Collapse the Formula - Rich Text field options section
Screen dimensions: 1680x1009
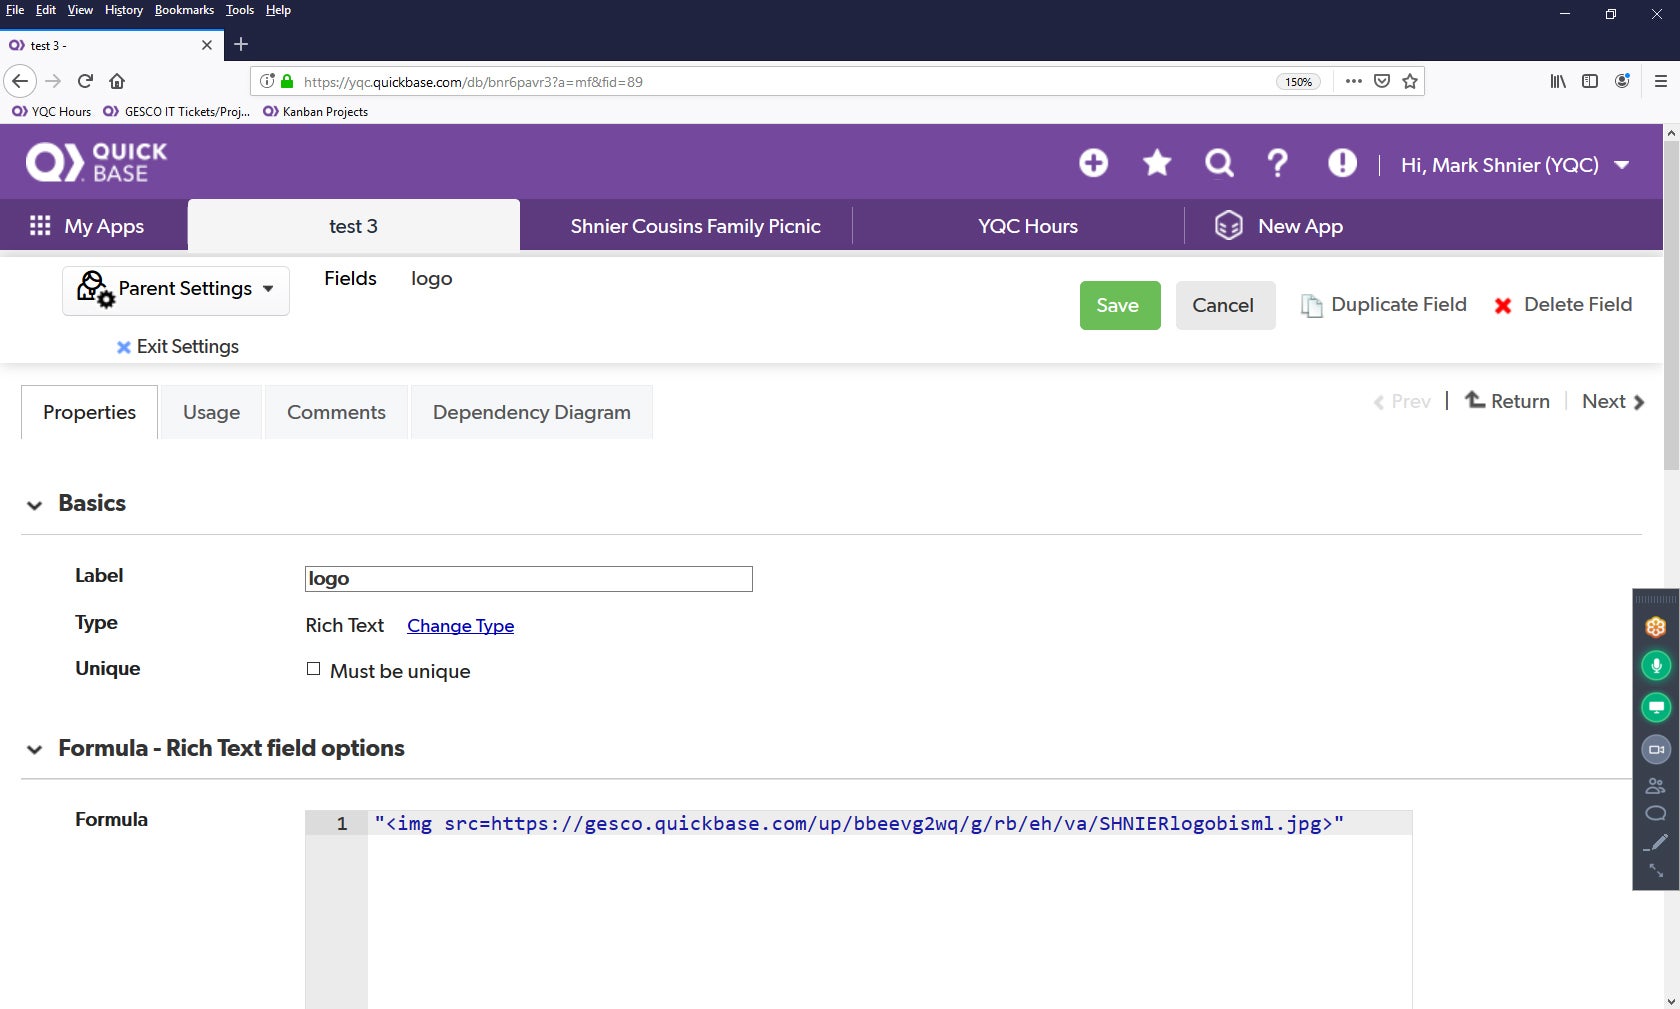click(x=35, y=749)
